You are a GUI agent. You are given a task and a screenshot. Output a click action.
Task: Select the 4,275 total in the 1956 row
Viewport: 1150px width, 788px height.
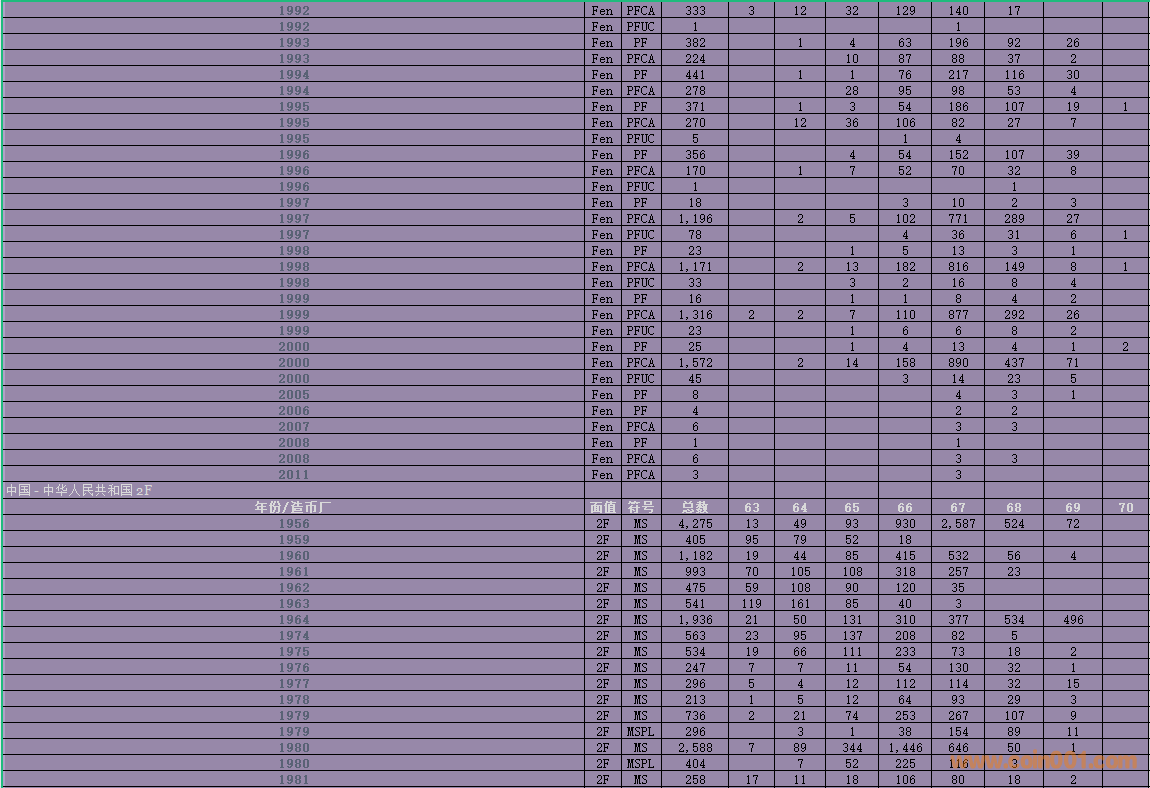tap(695, 523)
